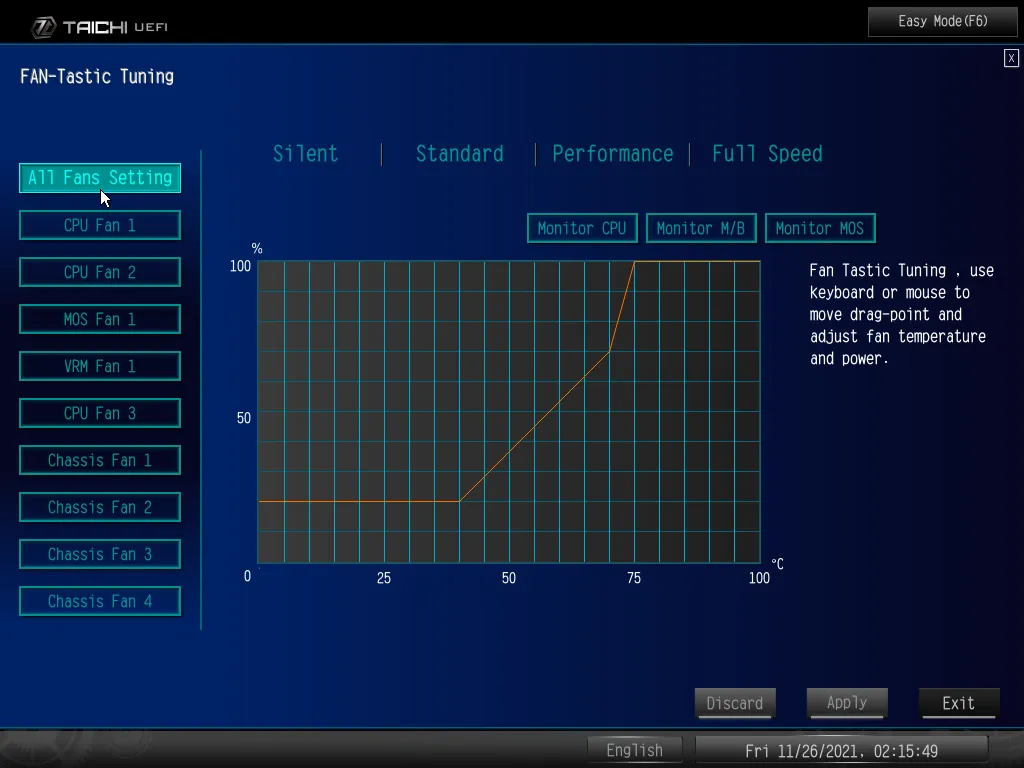Close the tuning window with X

pos(1011,58)
